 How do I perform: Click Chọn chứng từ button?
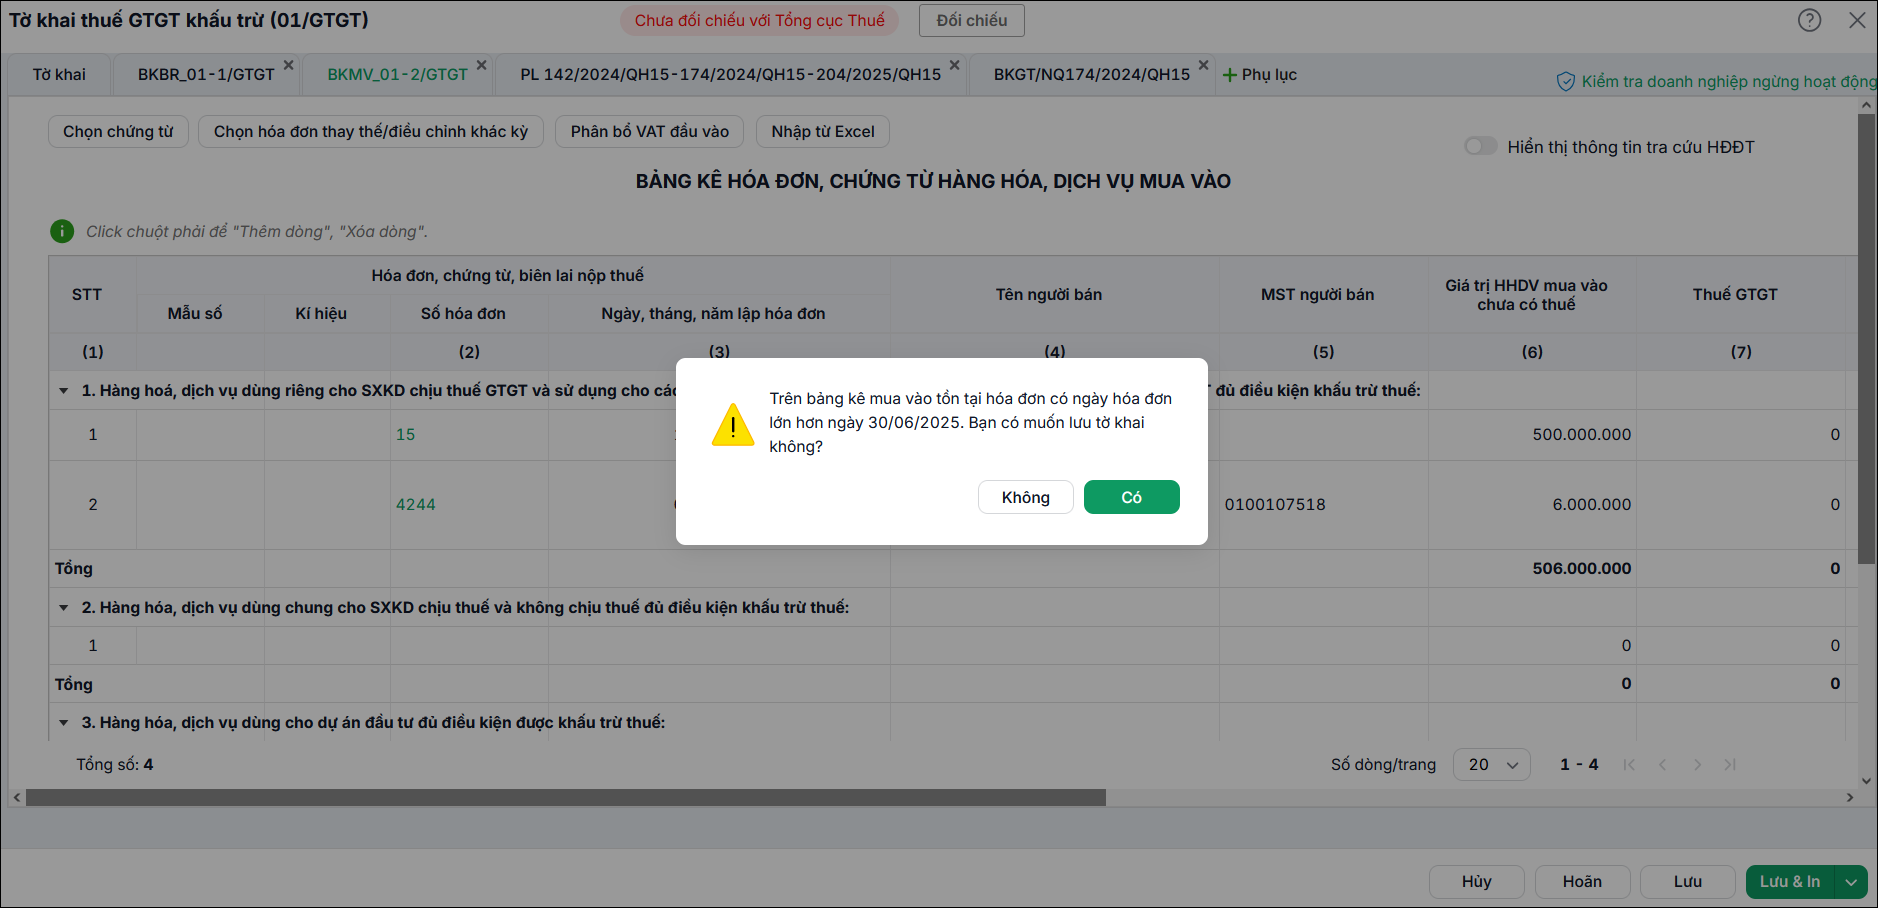tap(118, 132)
